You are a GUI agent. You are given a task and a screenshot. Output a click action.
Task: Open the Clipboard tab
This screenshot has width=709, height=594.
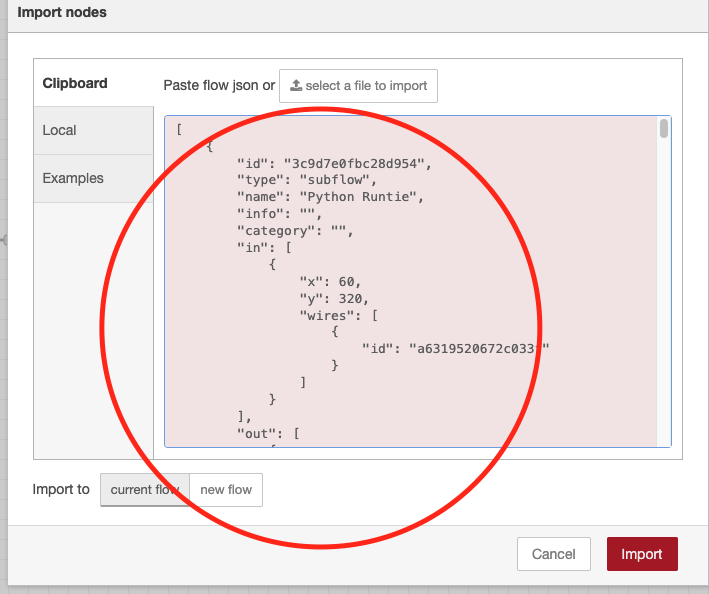click(x=94, y=83)
